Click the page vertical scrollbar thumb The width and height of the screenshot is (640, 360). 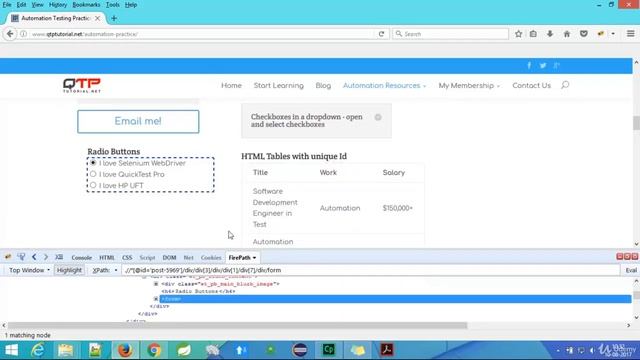click(x=636, y=123)
